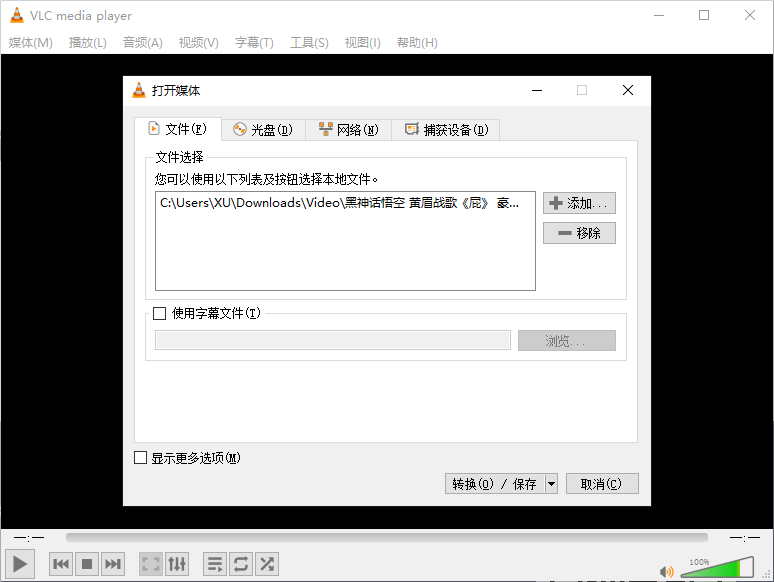Open the 字幕(T) menu
Viewport: 774px width, 582px height.
pos(254,43)
